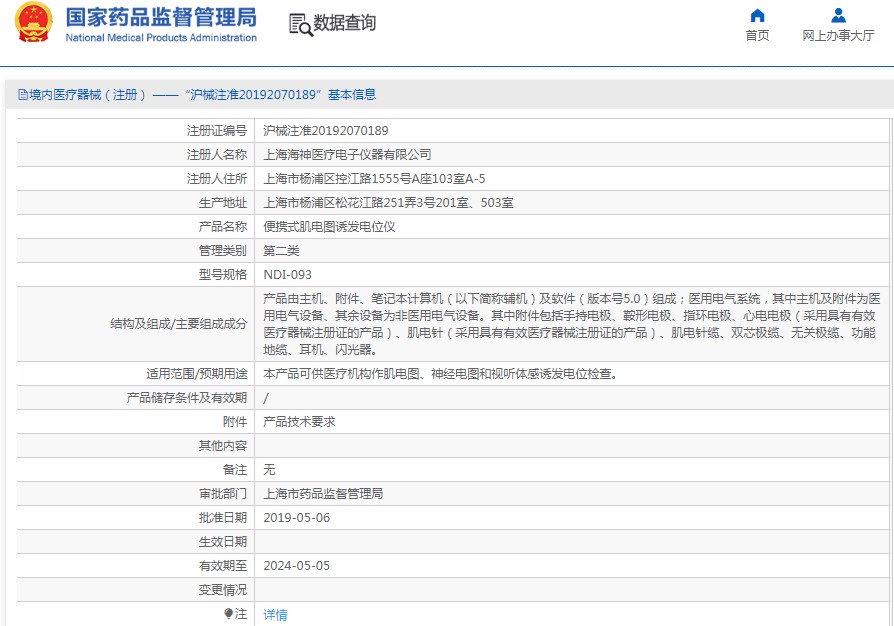Click the date 2024-05-05

(296, 566)
